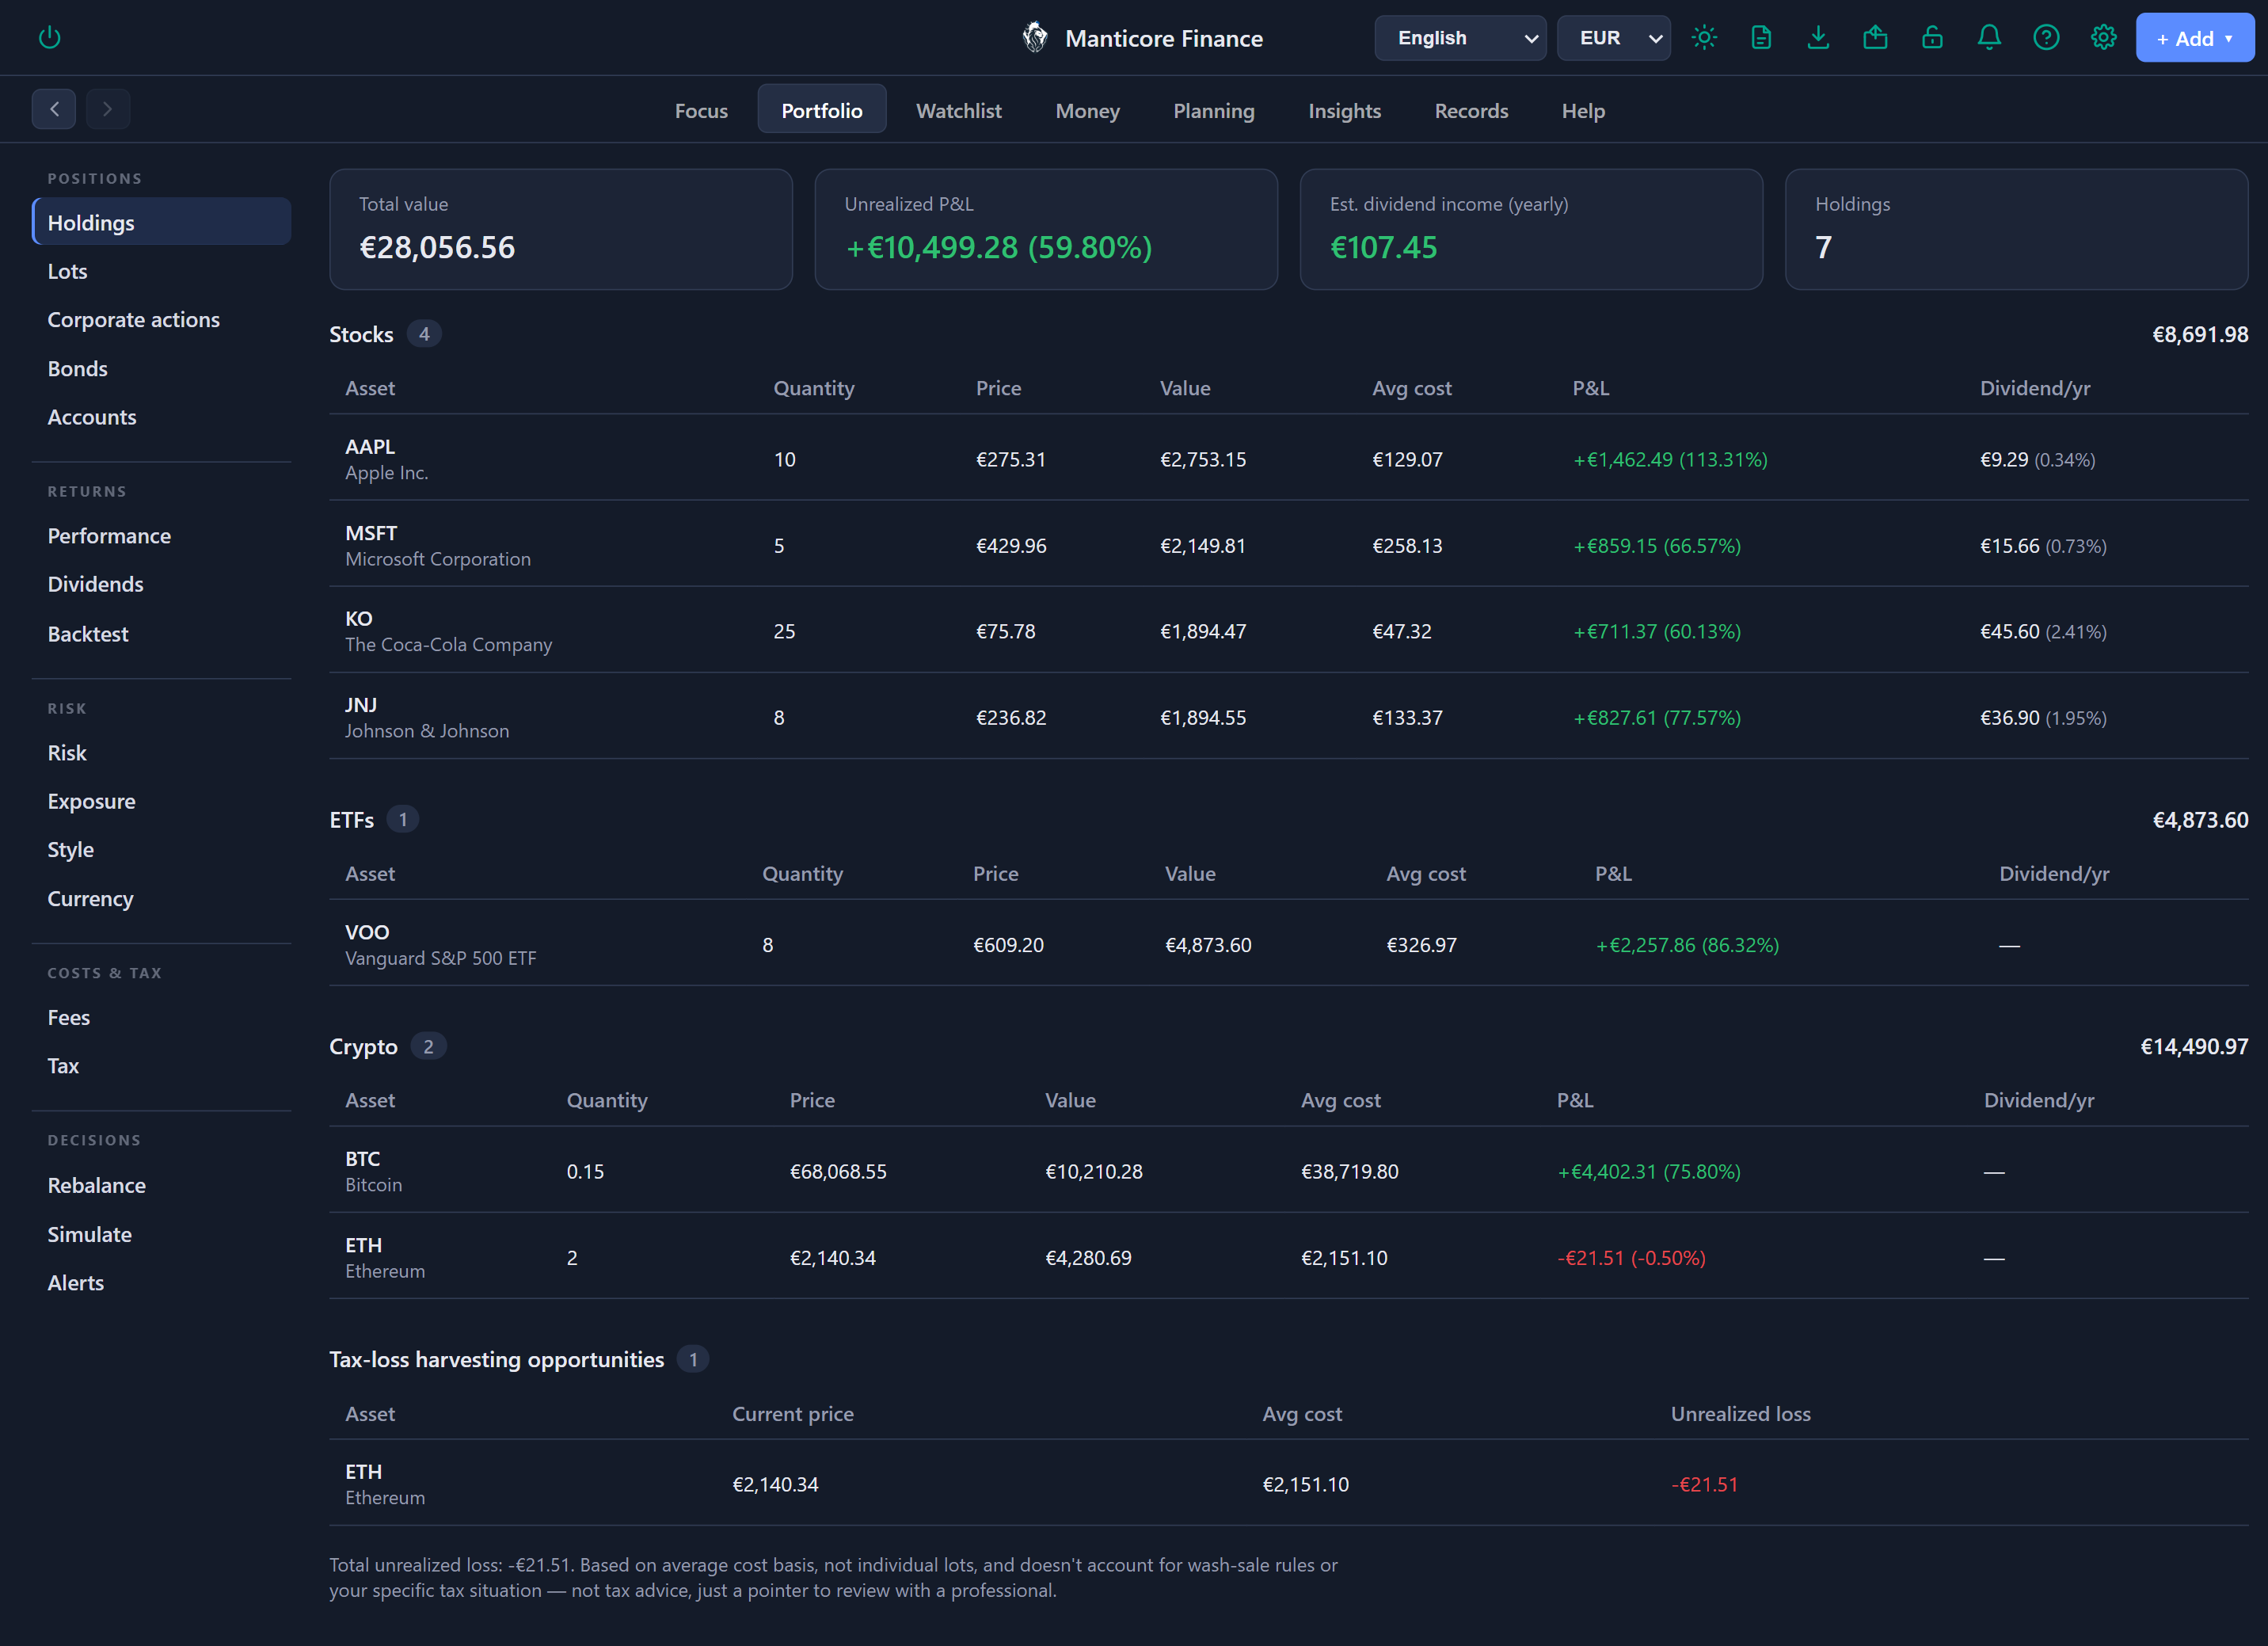Click ETH Ethereum in the Crypto table
The width and height of the screenshot is (2268, 1646).
pyautogui.click(x=1288, y=1257)
